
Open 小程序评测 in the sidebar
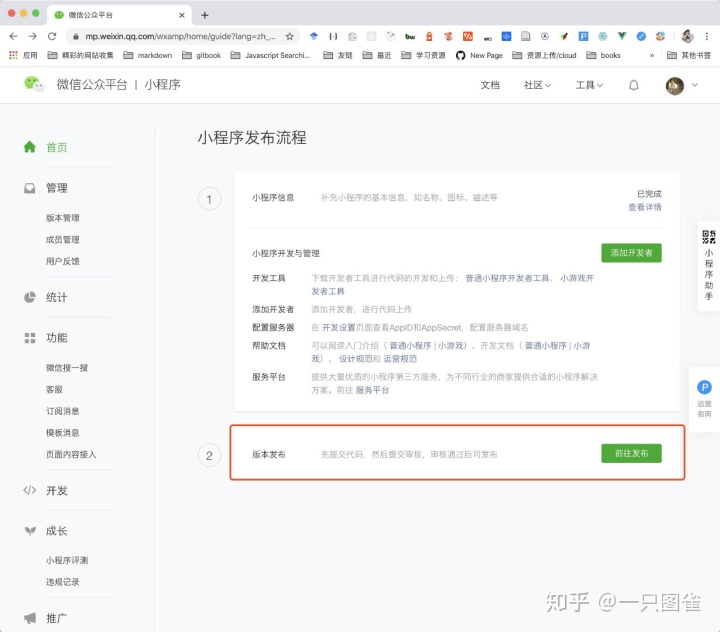click(67, 560)
